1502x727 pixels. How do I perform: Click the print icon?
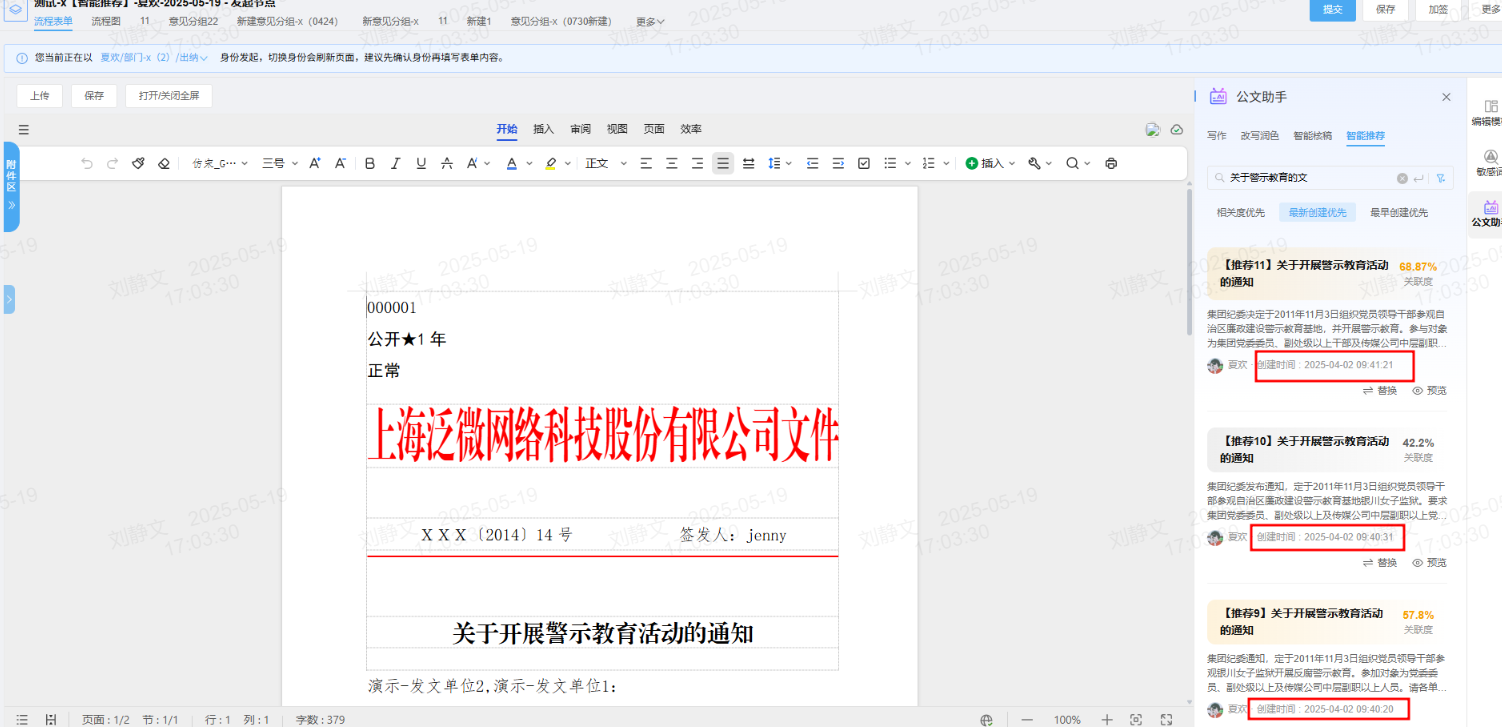1111,163
